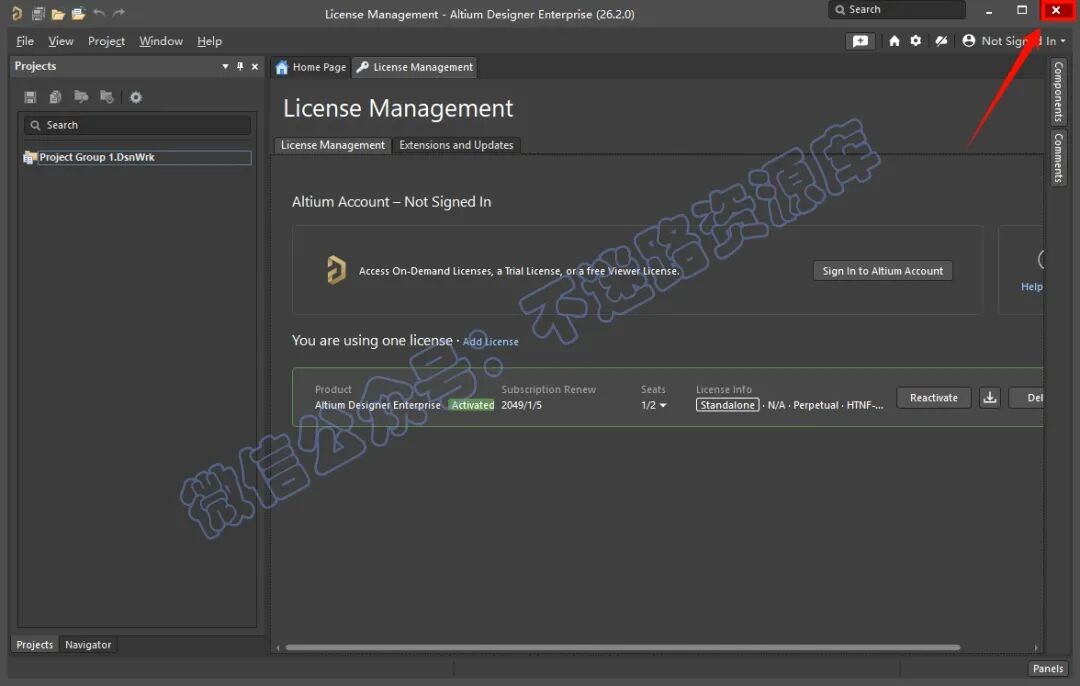Open the Projects panel options dropdown arrow
The width and height of the screenshot is (1080, 686).
225,67
